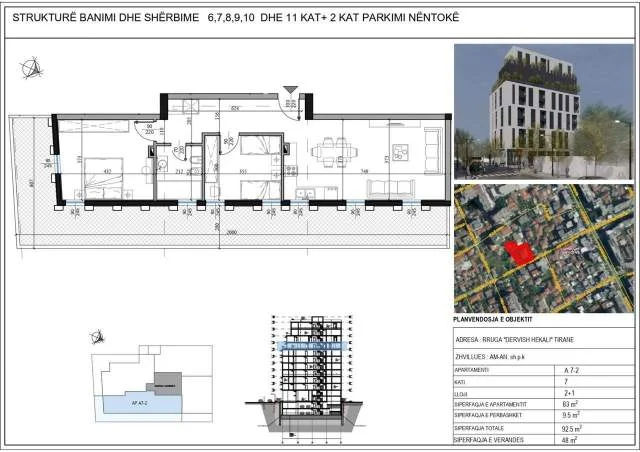This screenshot has height=452, width=640.
Task: Click the apartment value 'A 7-2'
Action: pyautogui.click(x=571, y=370)
